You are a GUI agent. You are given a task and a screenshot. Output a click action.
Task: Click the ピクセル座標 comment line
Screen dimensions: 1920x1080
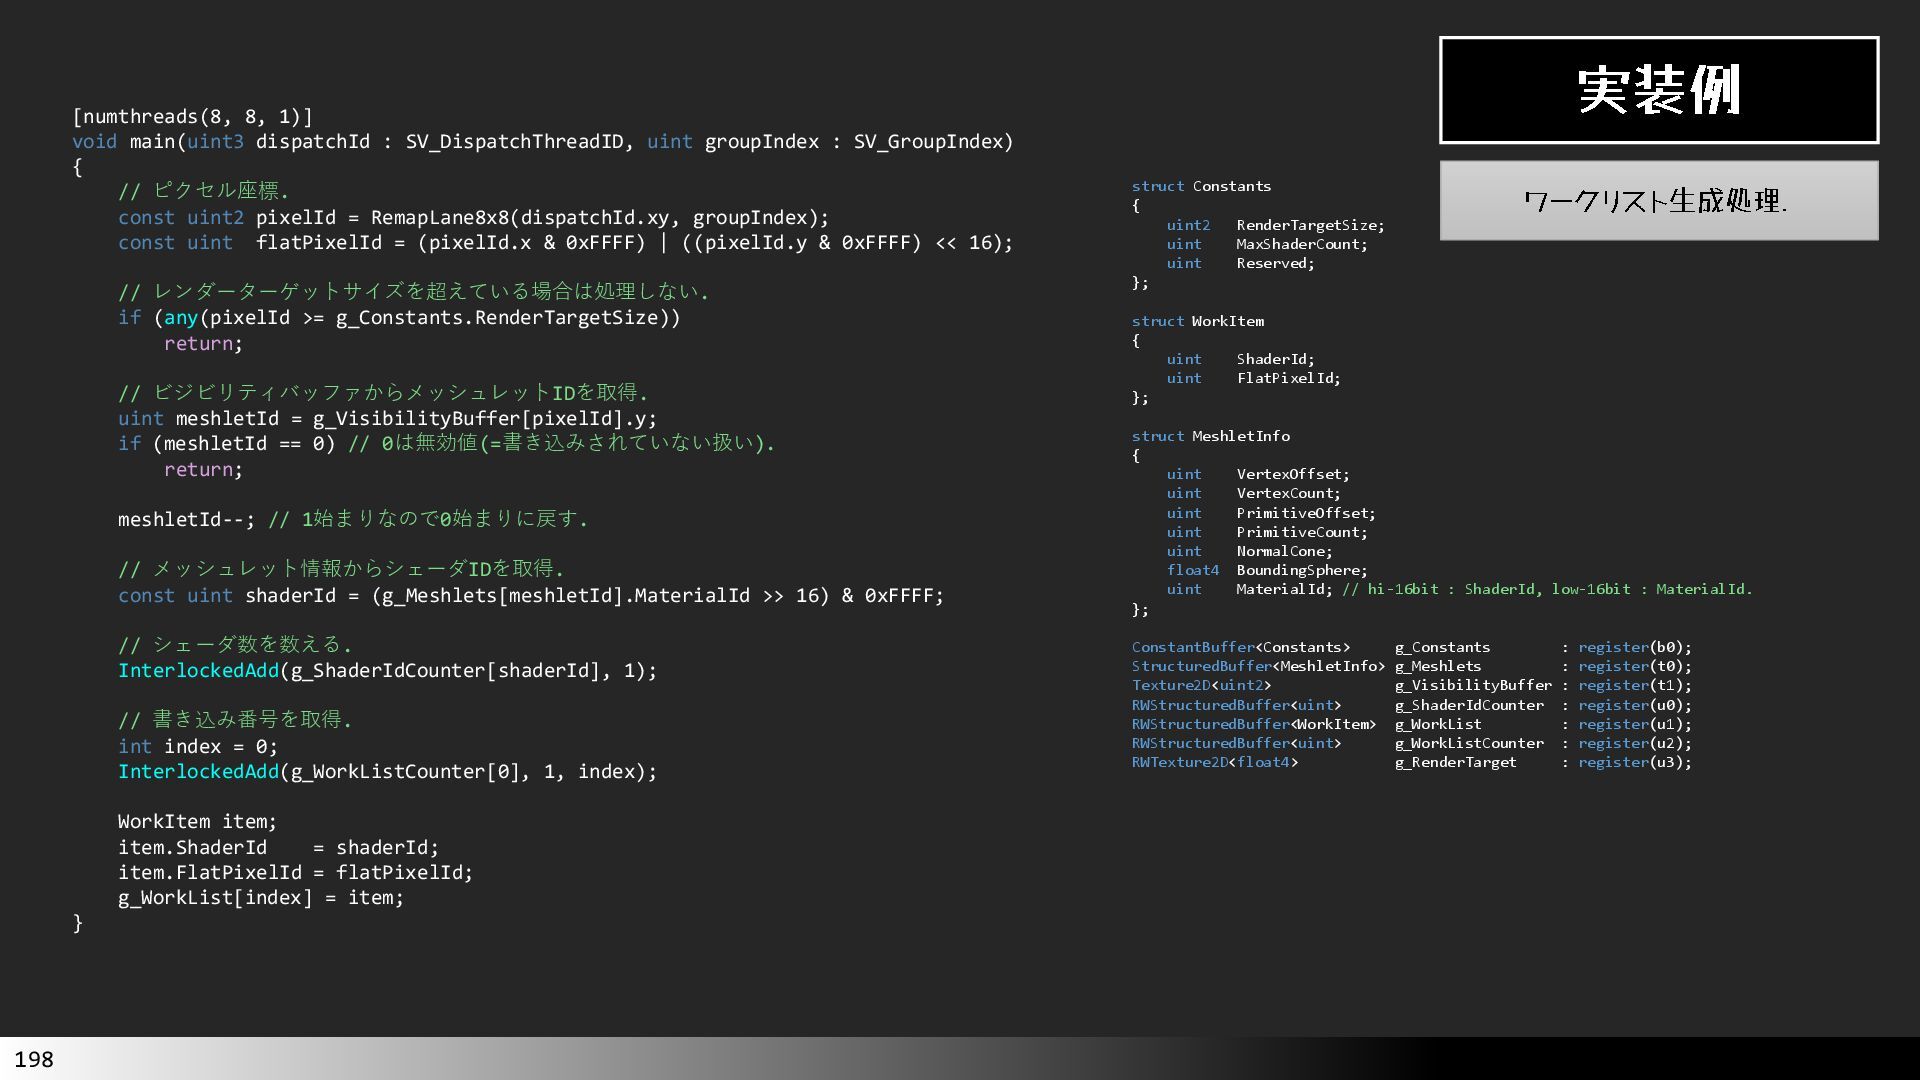pos(204,191)
